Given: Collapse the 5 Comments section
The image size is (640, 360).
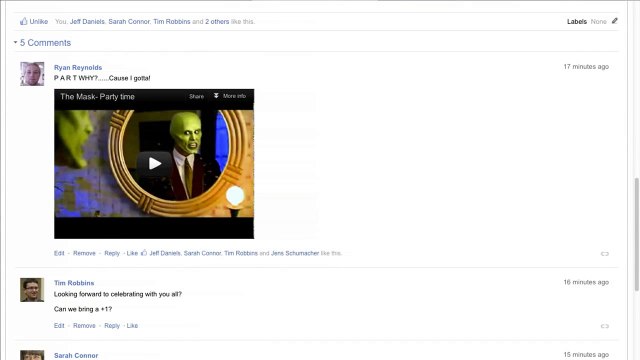Looking at the screenshot, I should pos(16,42).
